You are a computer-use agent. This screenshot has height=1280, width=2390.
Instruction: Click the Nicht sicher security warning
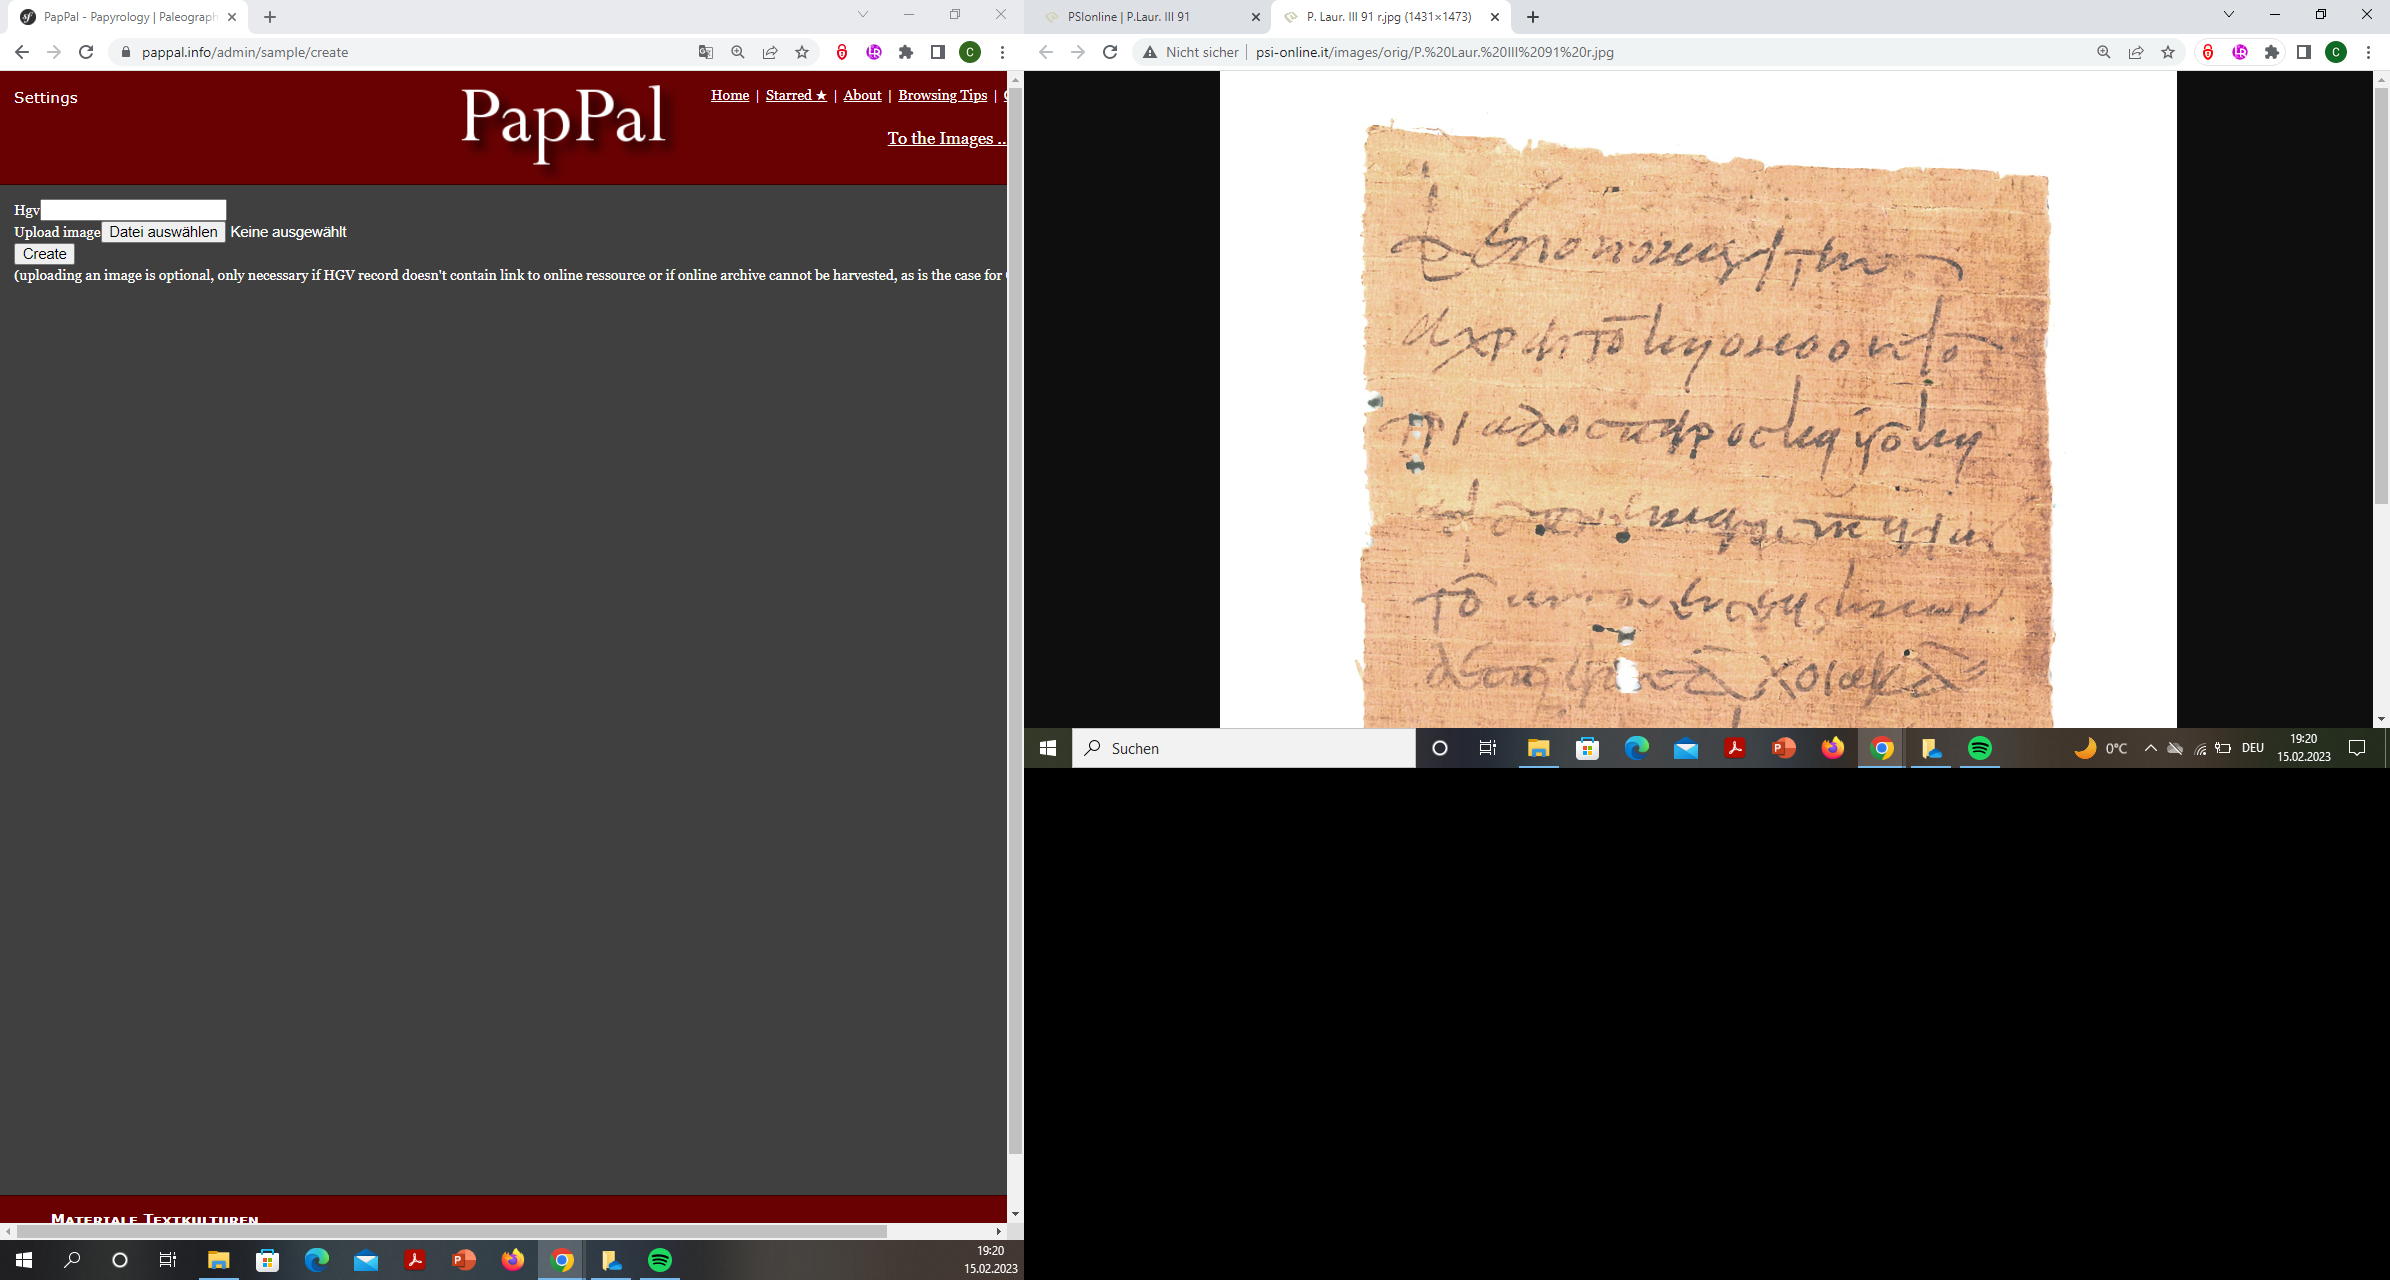coord(1192,52)
